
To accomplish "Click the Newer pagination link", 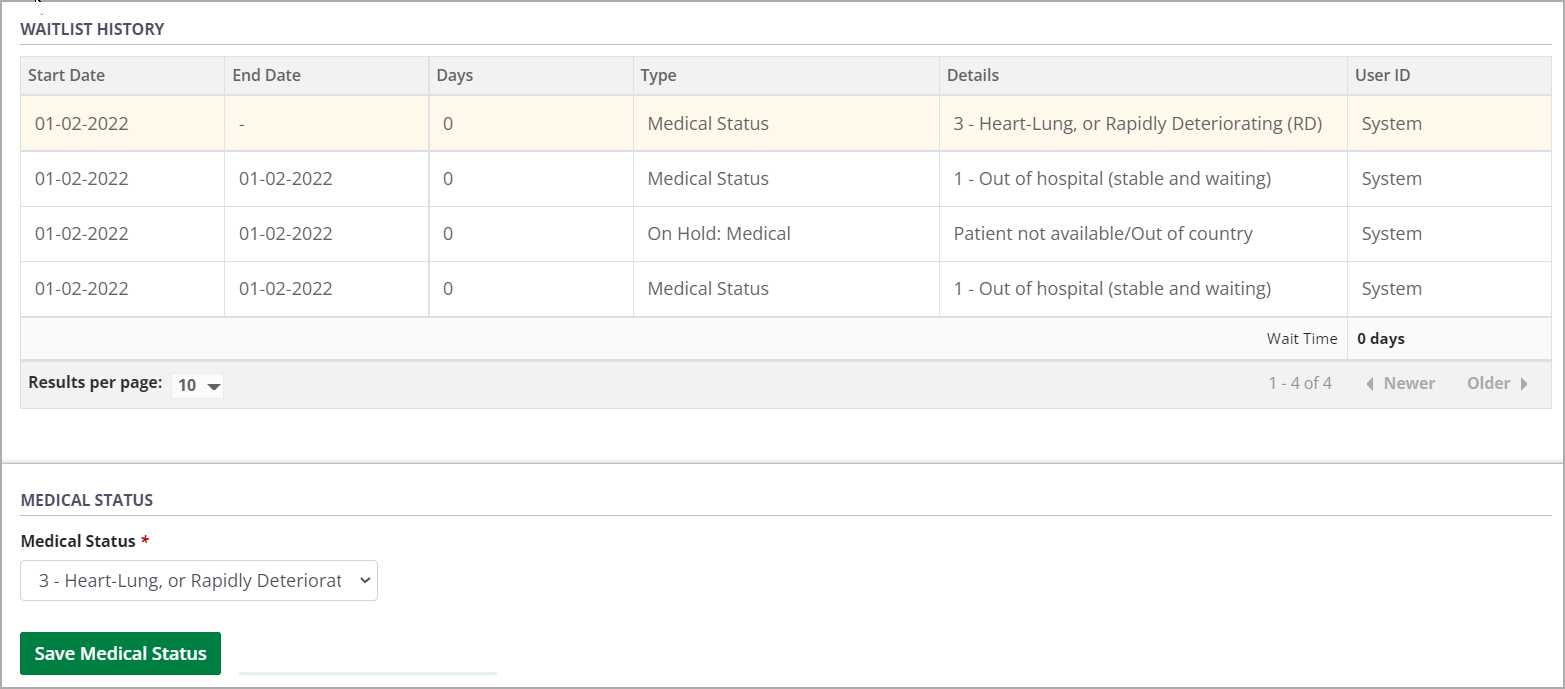I will [1410, 383].
